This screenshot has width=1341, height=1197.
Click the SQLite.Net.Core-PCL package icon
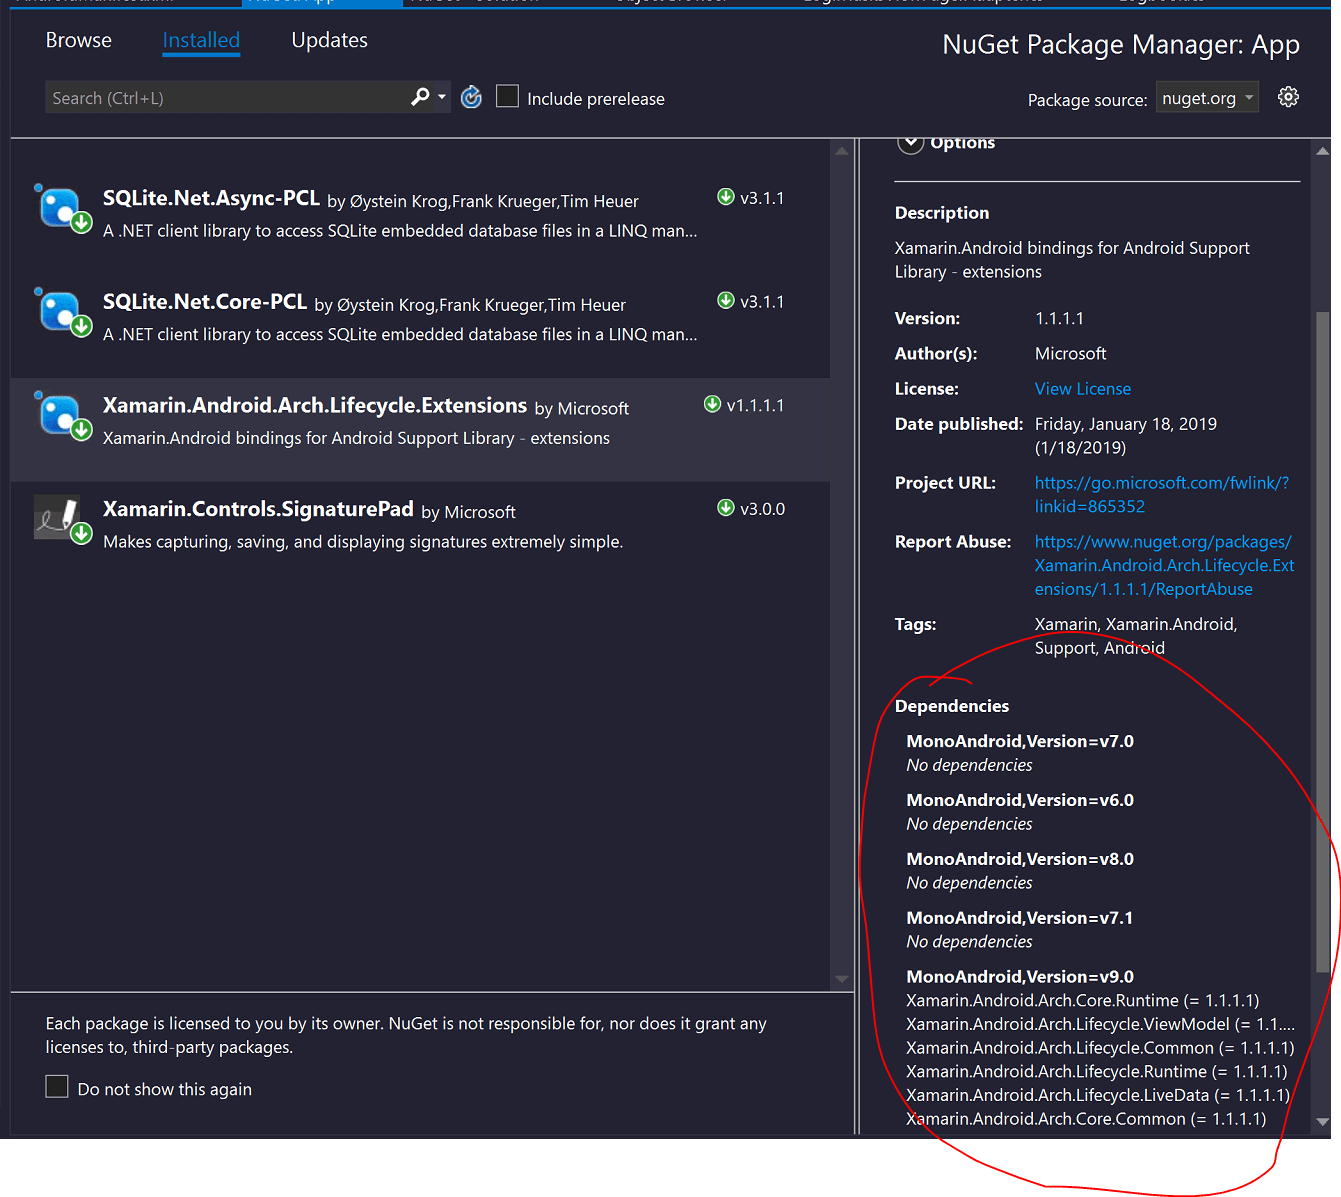(x=63, y=313)
